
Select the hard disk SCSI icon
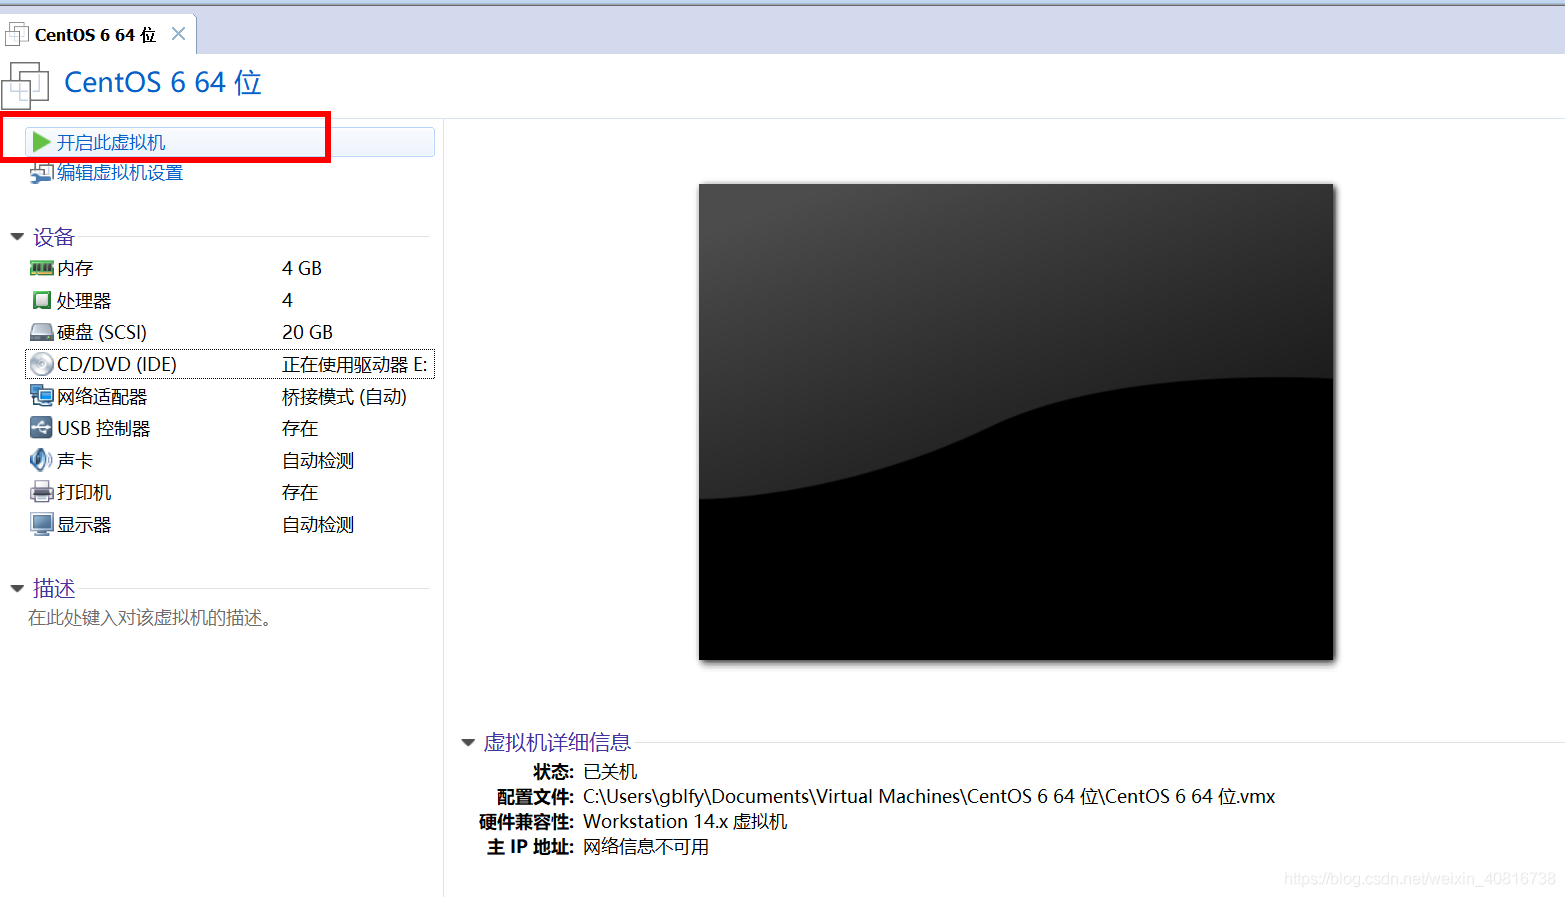point(41,332)
